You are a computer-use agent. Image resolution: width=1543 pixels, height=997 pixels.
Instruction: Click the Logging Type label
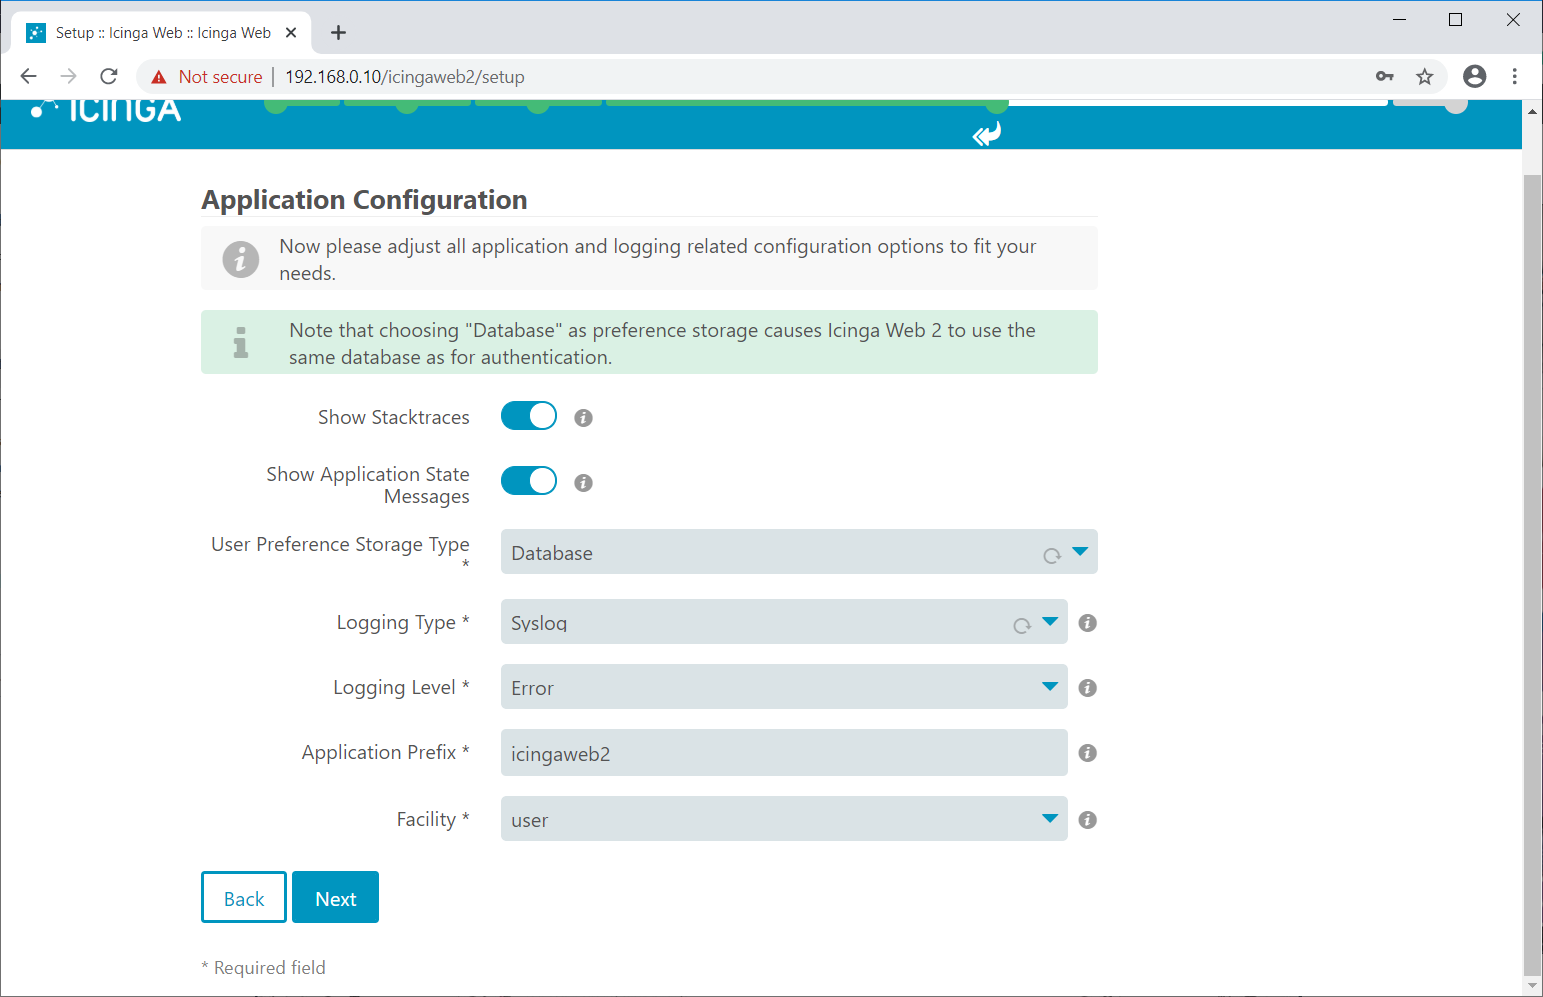403,622
